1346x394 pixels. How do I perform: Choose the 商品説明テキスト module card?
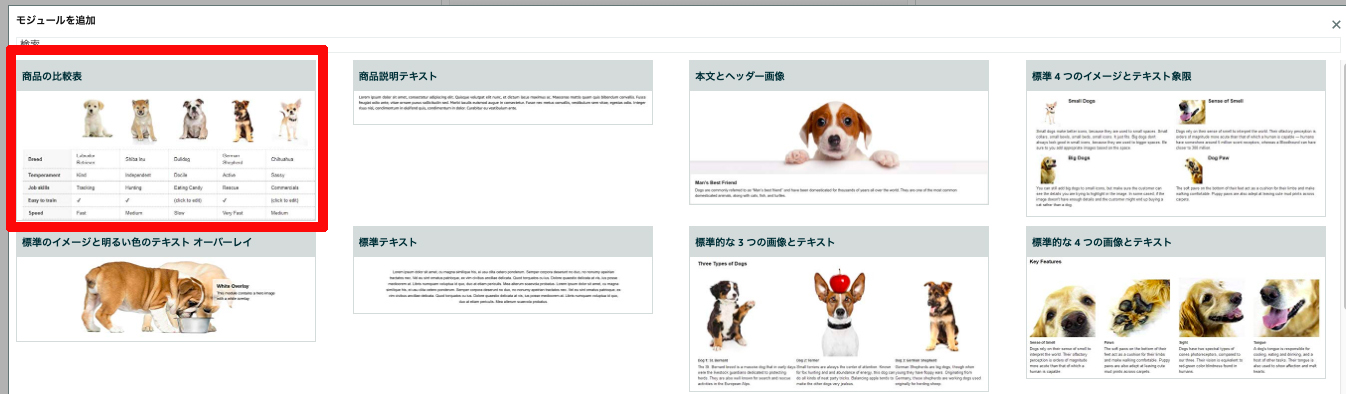(503, 92)
